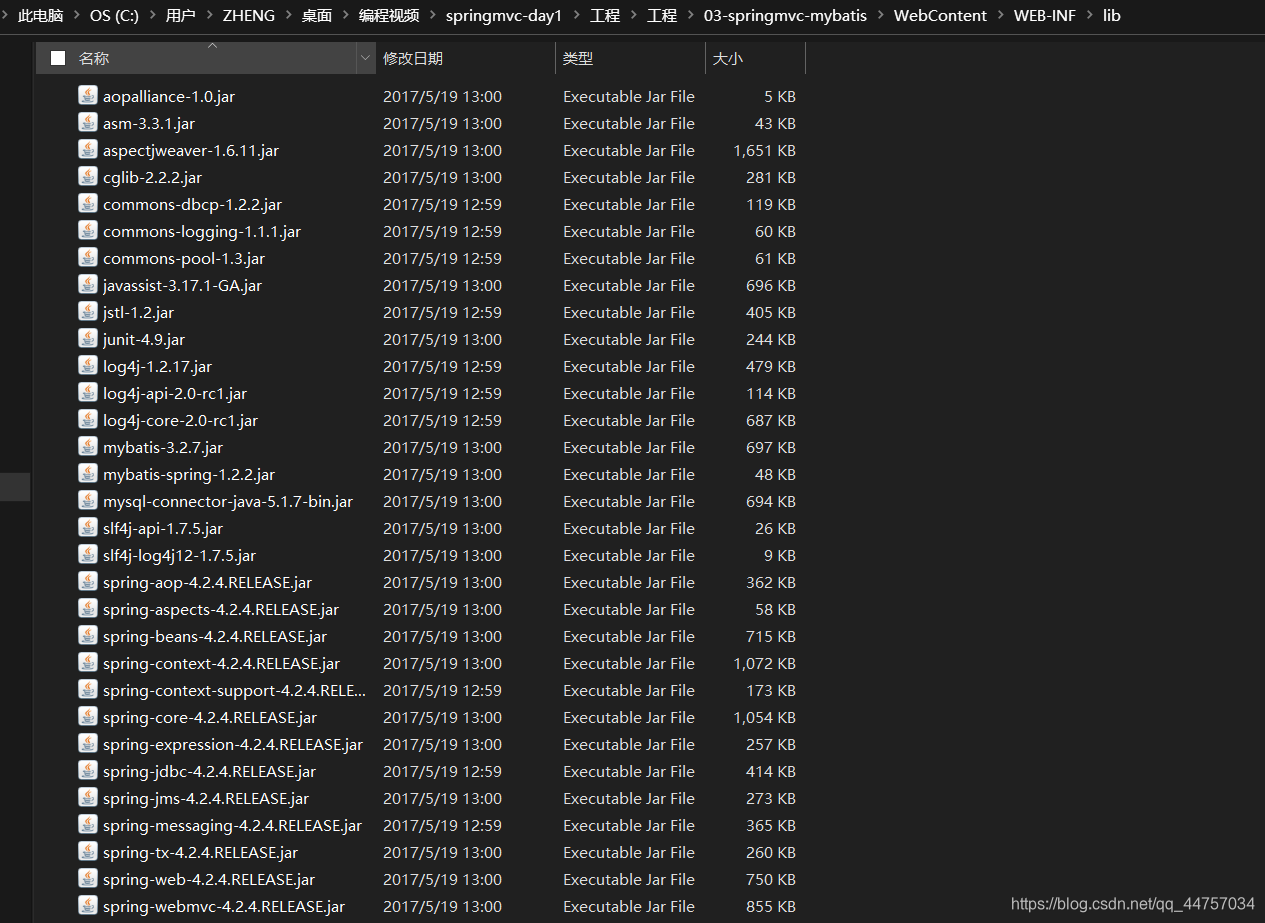This screenshot has height=923, width=1265.
Task: Click the spring-core-4.2.4.RELEASE.jar jar icon
Action: tap(88, 717)
